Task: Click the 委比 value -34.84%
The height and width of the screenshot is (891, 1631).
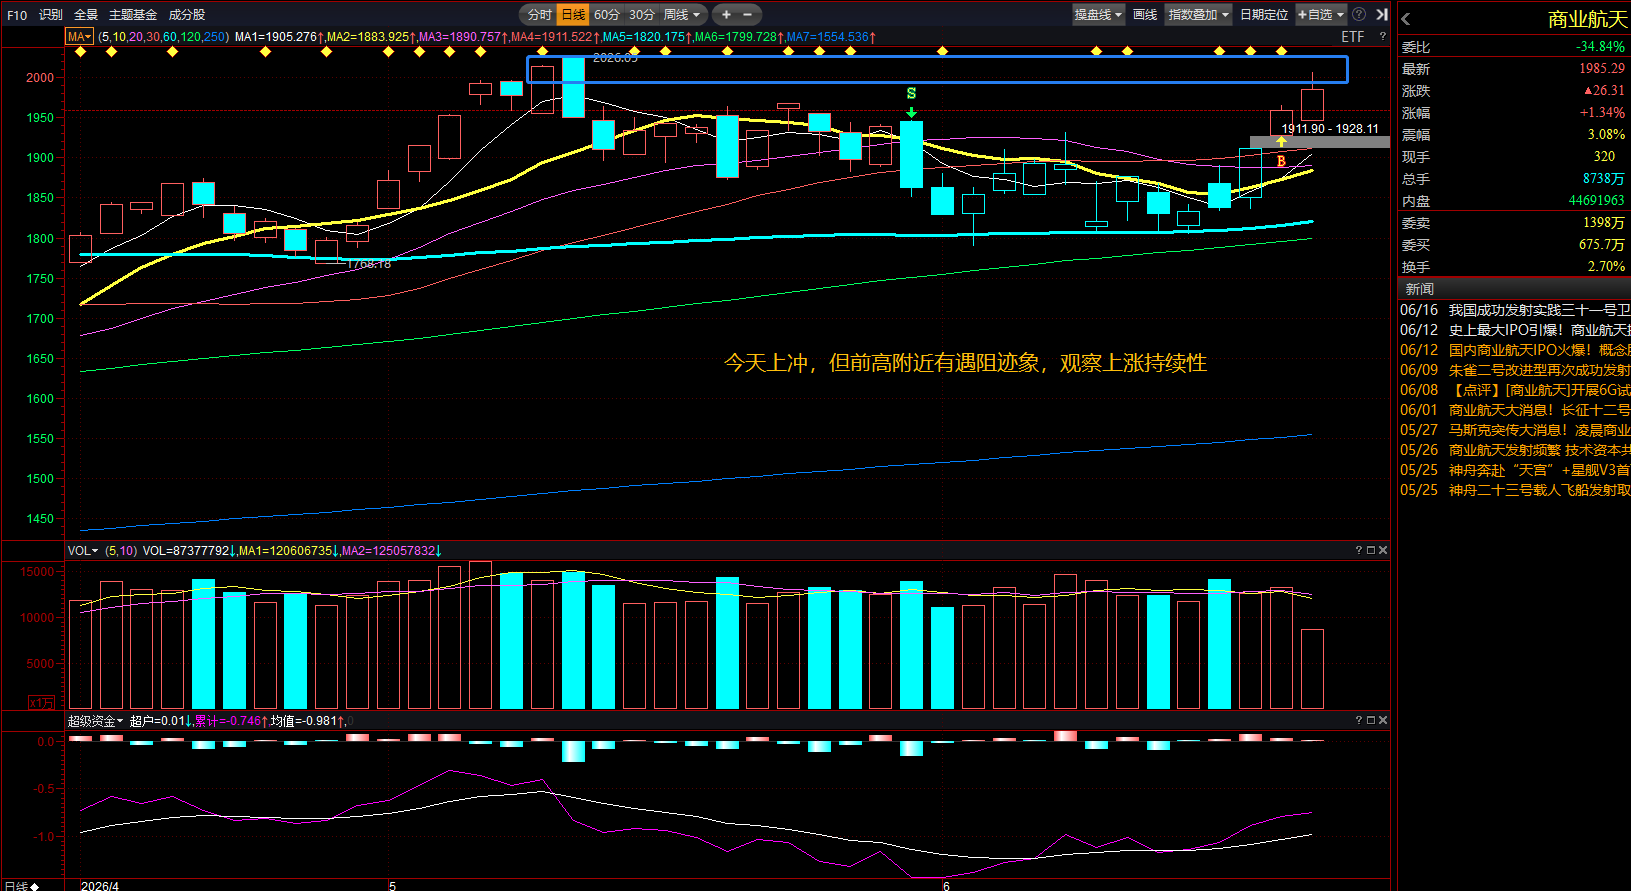Action: [1600, 47]
